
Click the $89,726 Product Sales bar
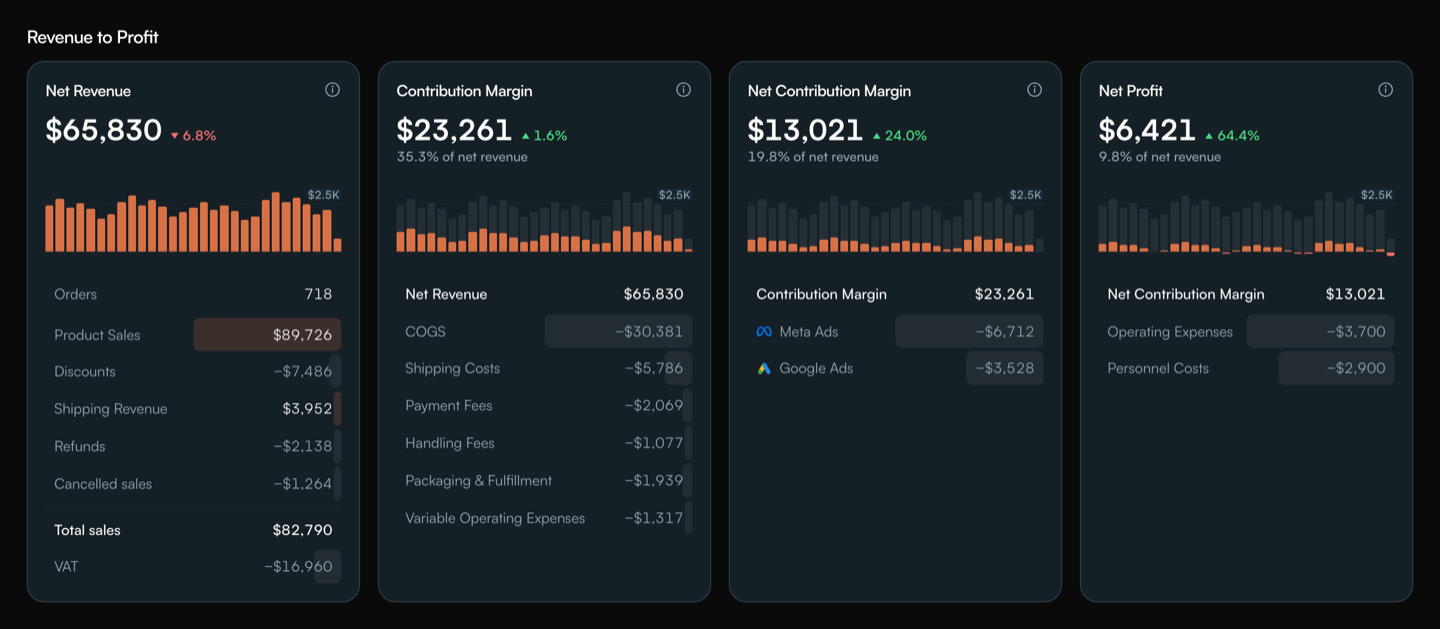coord(267,335)
